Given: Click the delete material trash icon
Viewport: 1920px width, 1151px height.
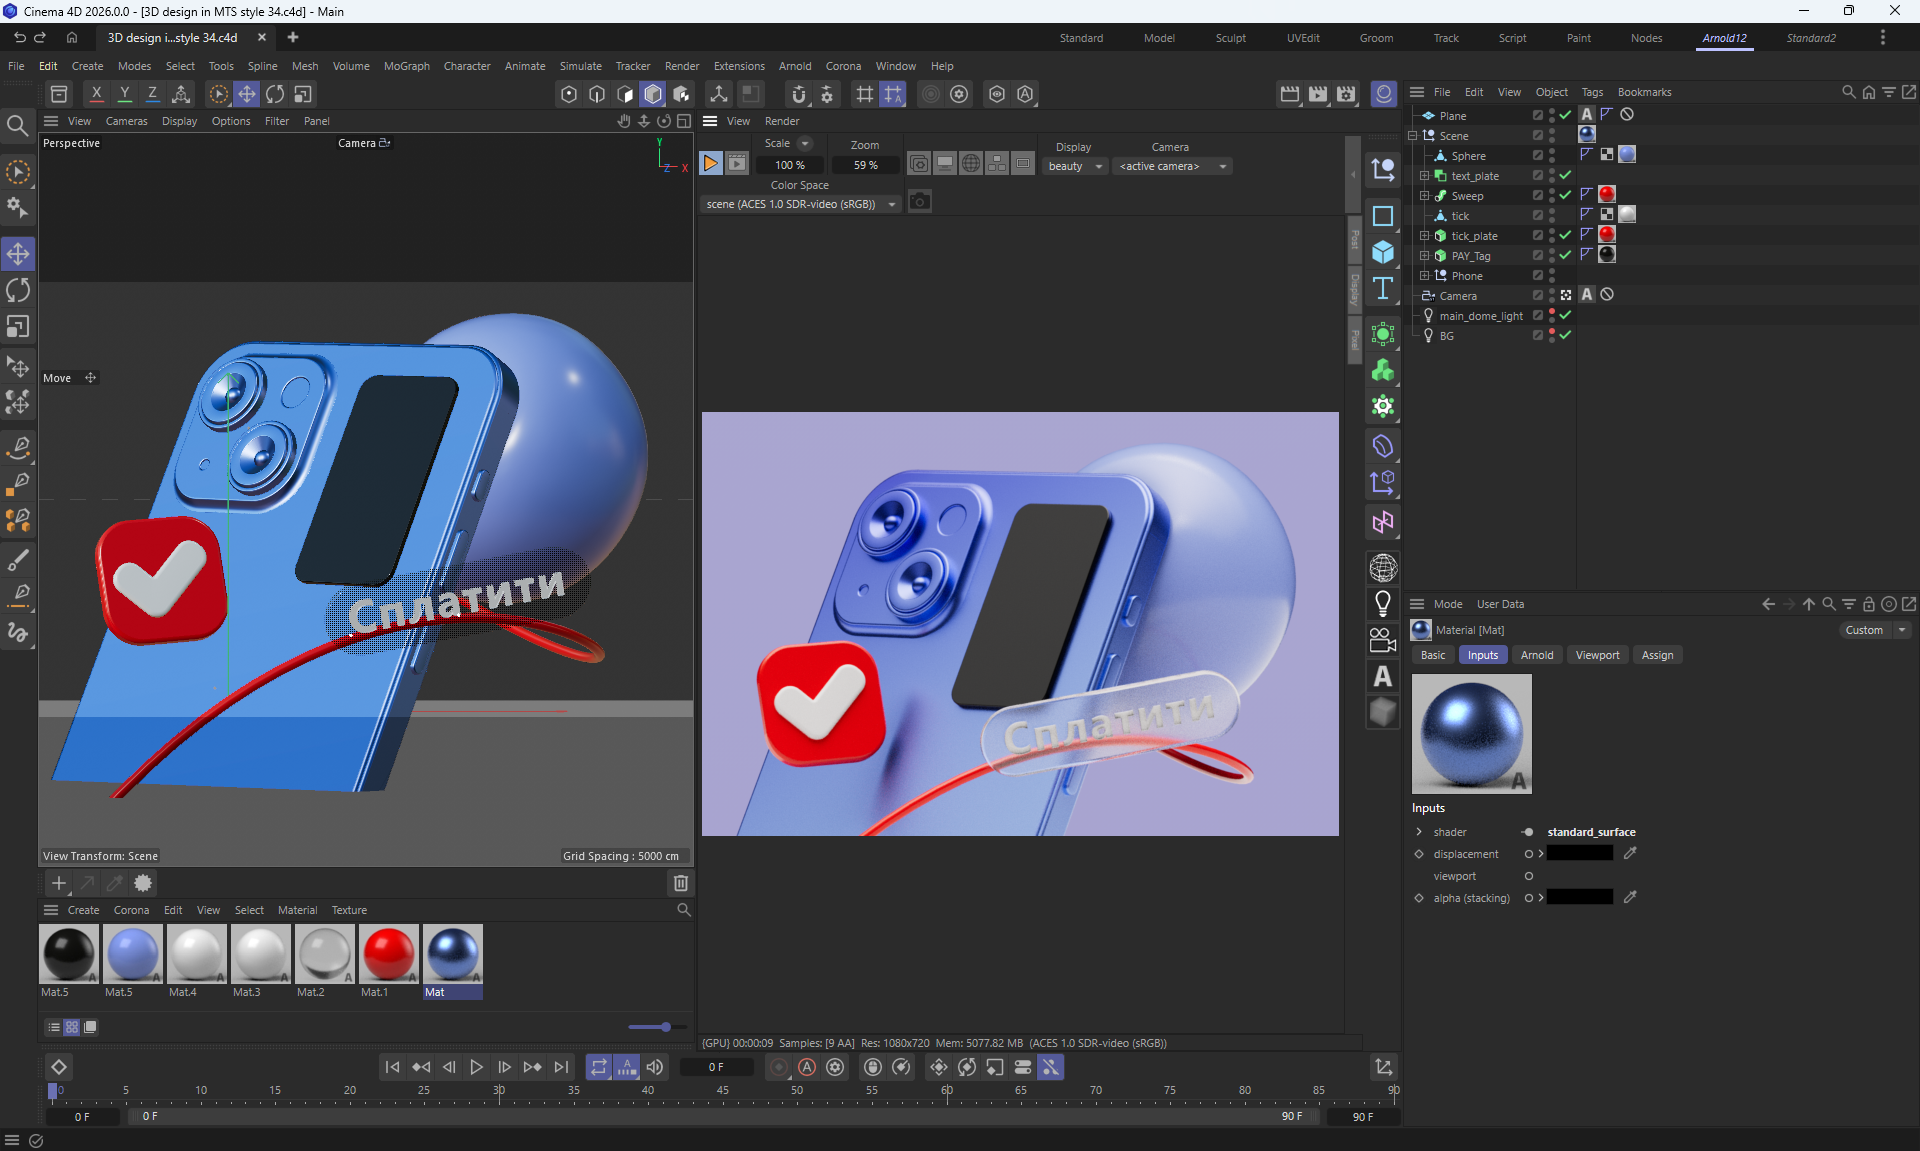Looking at the screenshot, I should 681,883.
